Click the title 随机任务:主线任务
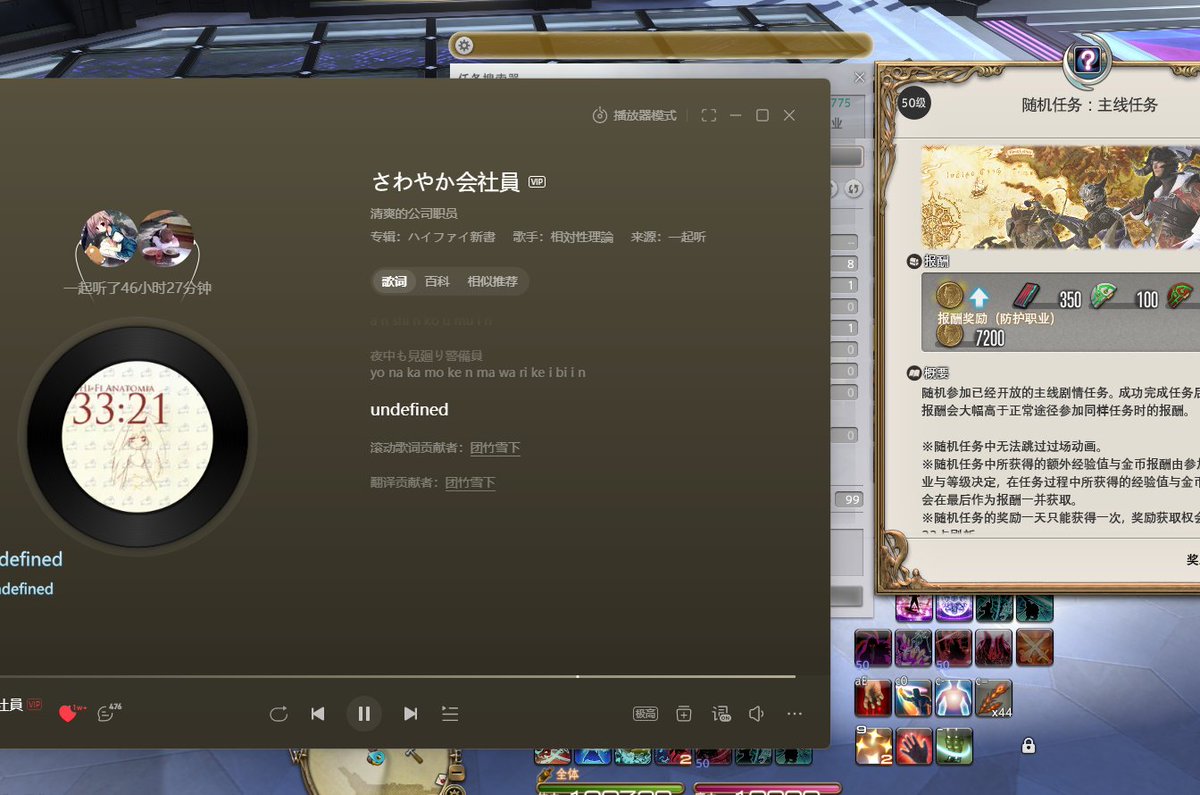Screen dimensions: 1200x795 point(1089,104)
